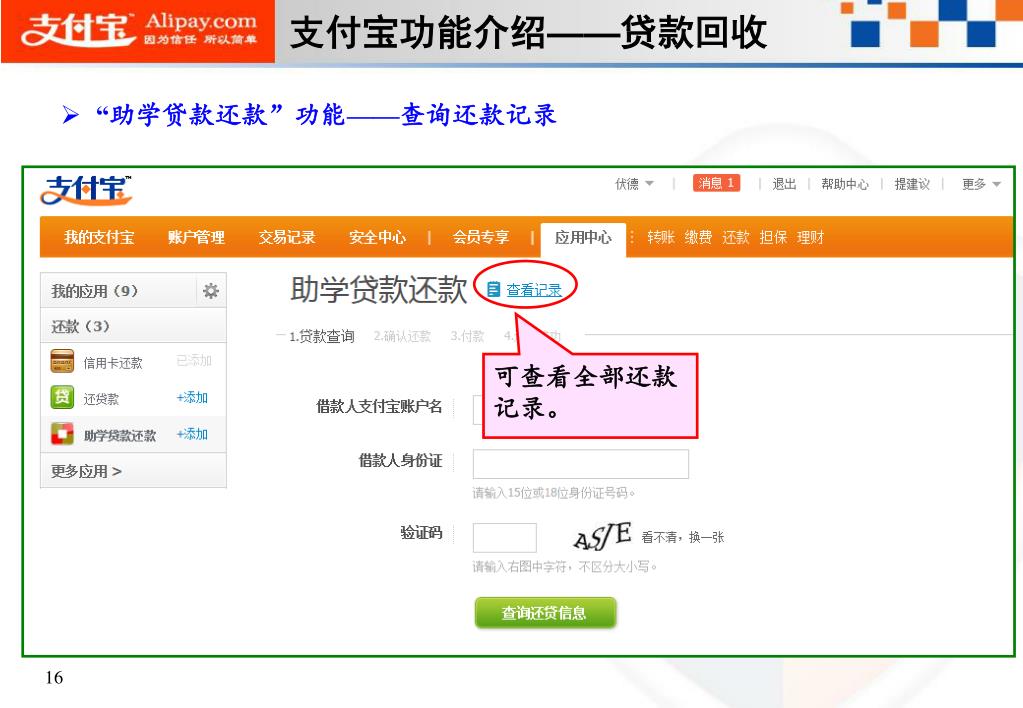Click 看不清，换一张 to refresh the captcha
1023x708 pixels.
[682, 537]
